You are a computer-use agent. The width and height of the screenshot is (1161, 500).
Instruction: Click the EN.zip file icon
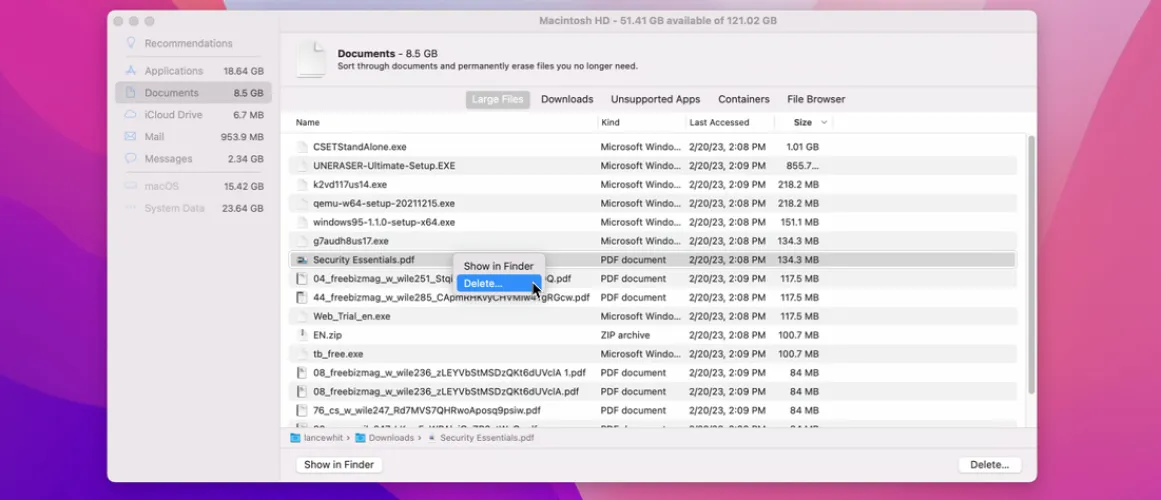tap(302, 335)
